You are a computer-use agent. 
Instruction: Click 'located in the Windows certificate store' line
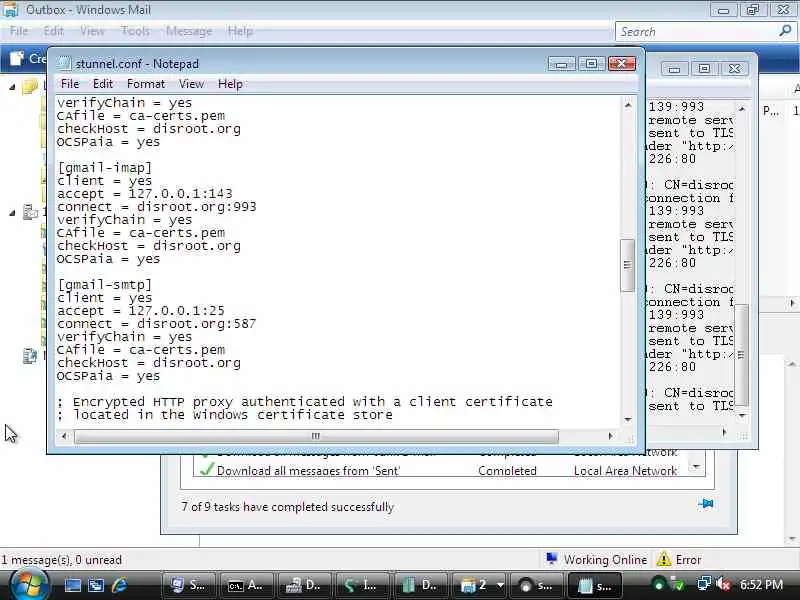[225, 414]
